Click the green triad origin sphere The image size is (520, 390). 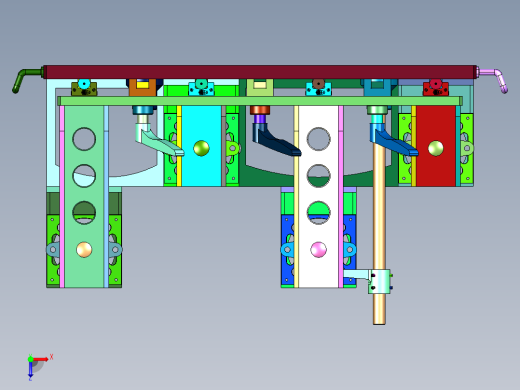click(30, 359)
